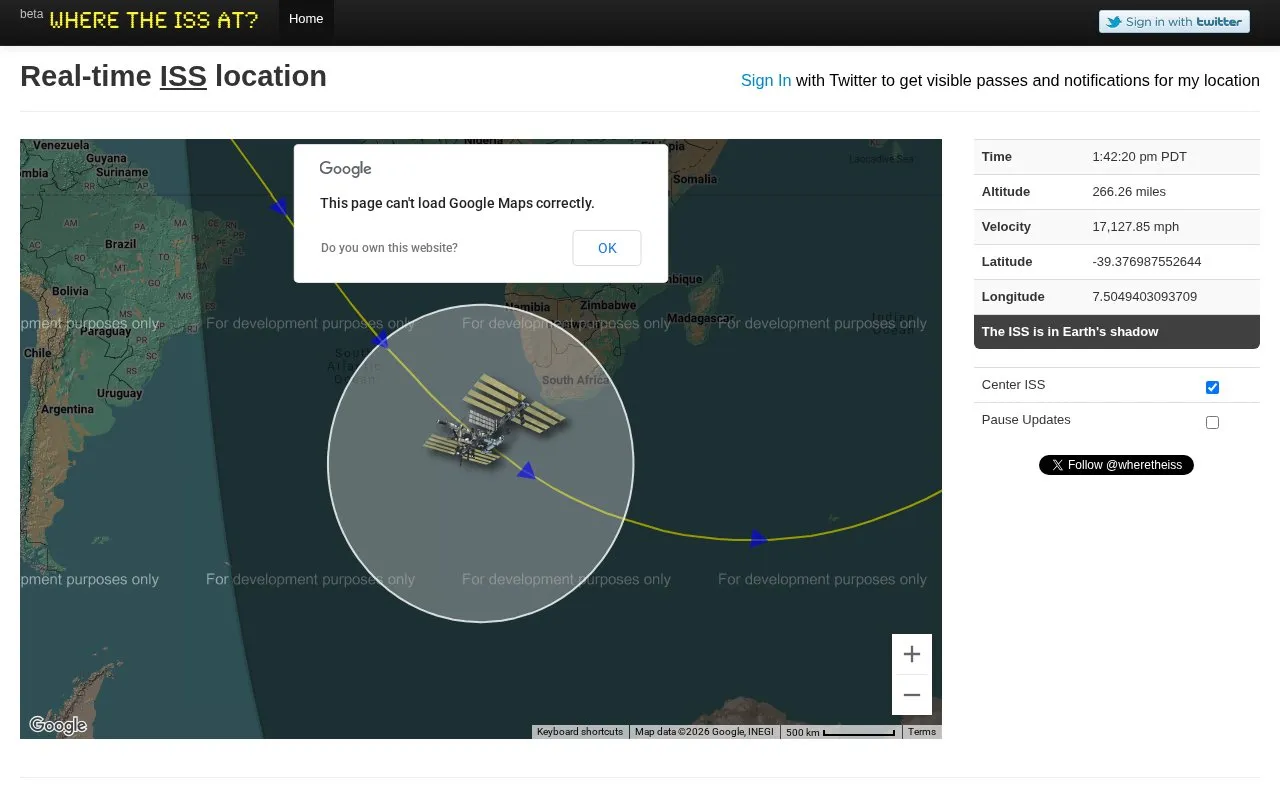The width and height of the screenshot is (1280, 800).
Task: Zoom in the map with plus button
Action: coord(912,654)
